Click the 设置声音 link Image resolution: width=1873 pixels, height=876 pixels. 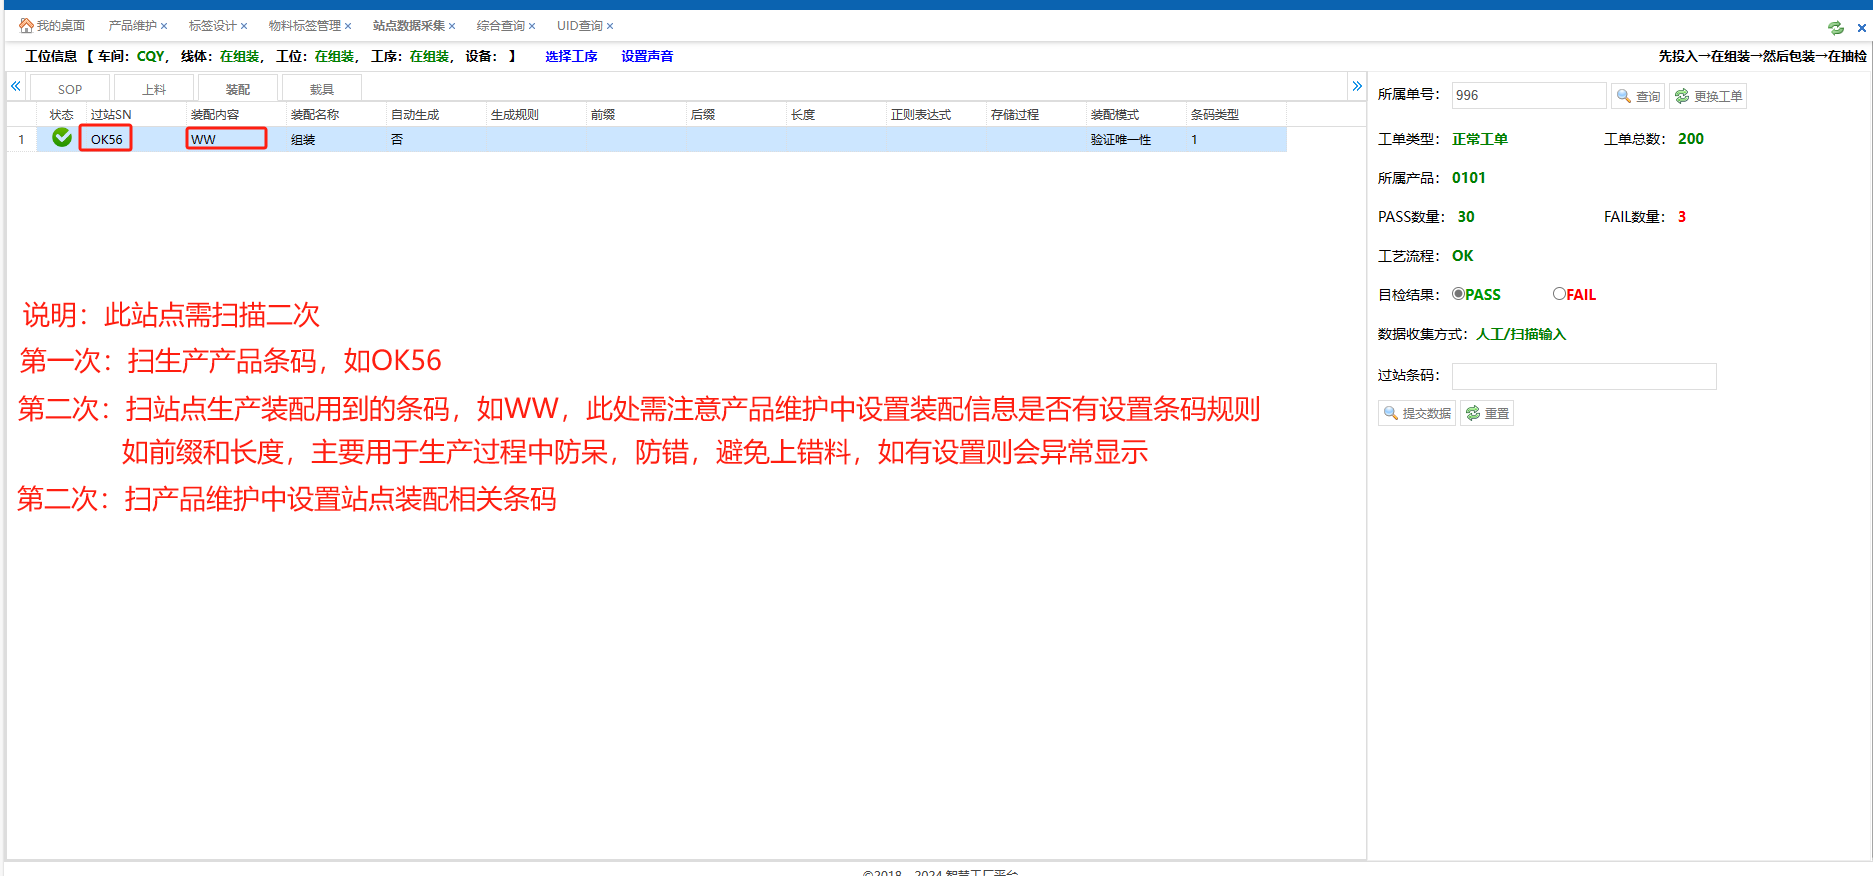647,56
